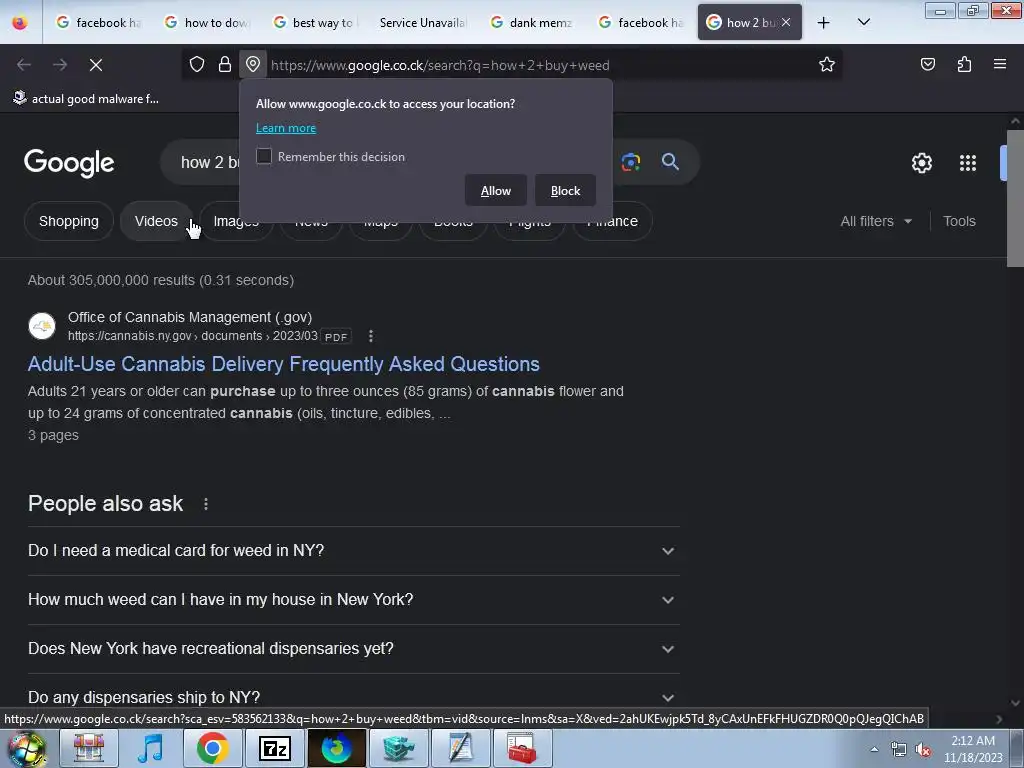The image size is (1024, 768).
Task: Click the location permission pin icon
Action: (x=253, y=64)
